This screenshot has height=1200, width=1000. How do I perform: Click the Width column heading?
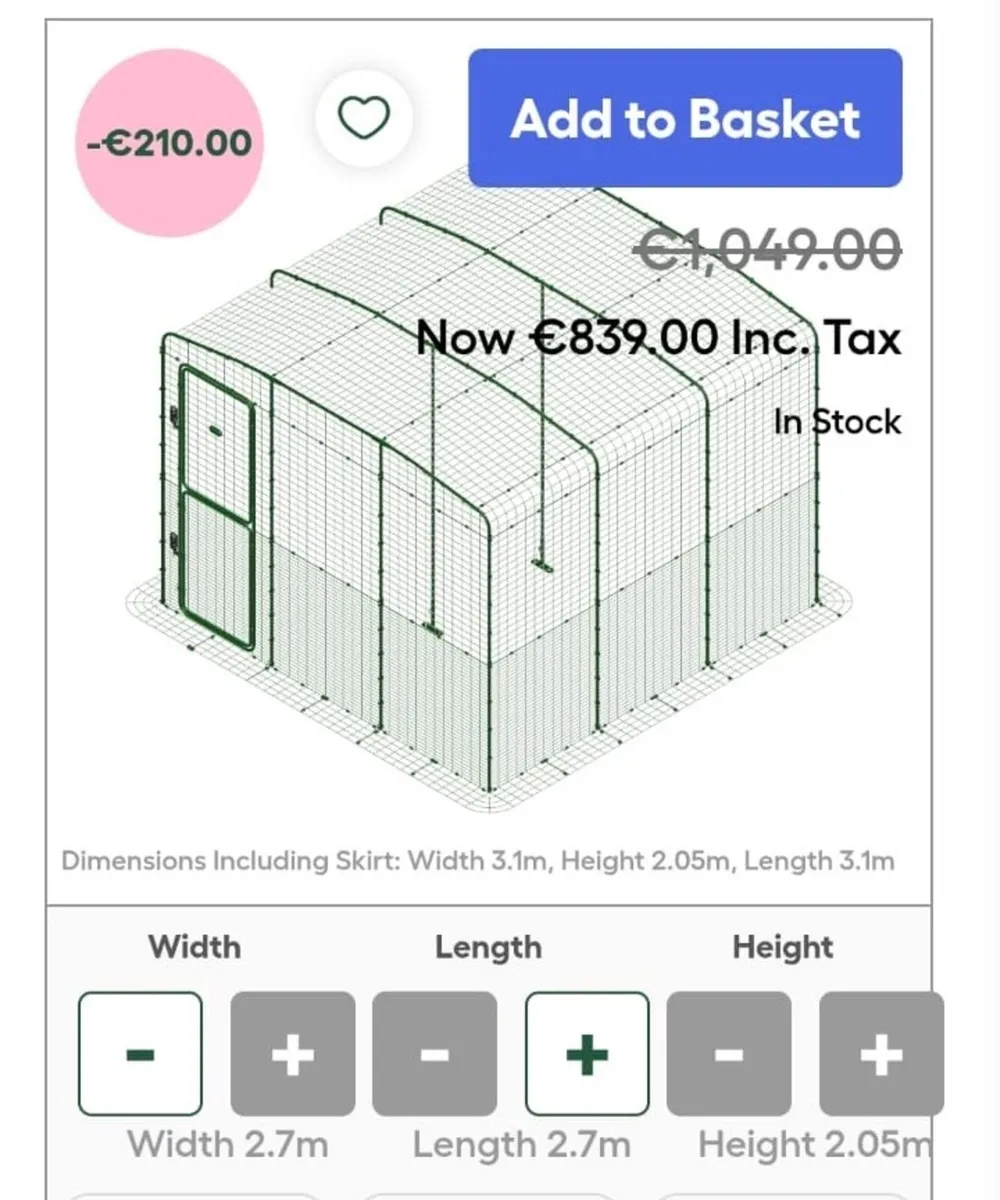click(195, 947)
